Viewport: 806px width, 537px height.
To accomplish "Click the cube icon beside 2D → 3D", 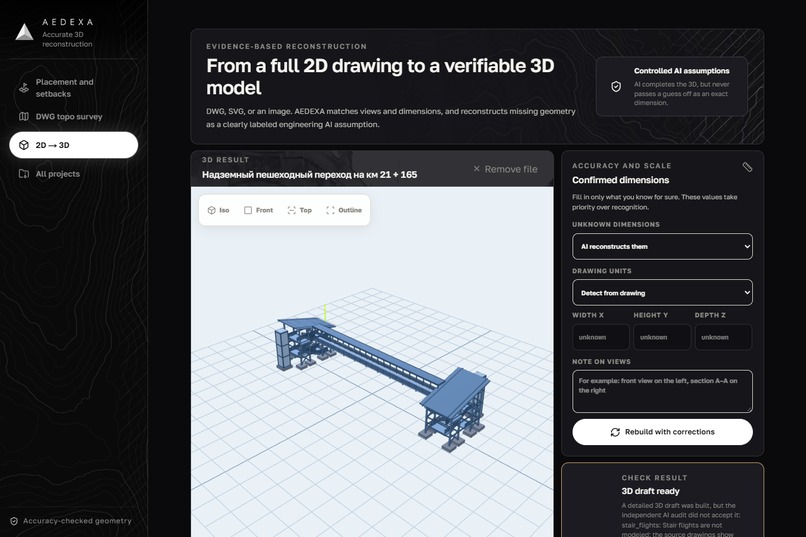I will point(24,145).
